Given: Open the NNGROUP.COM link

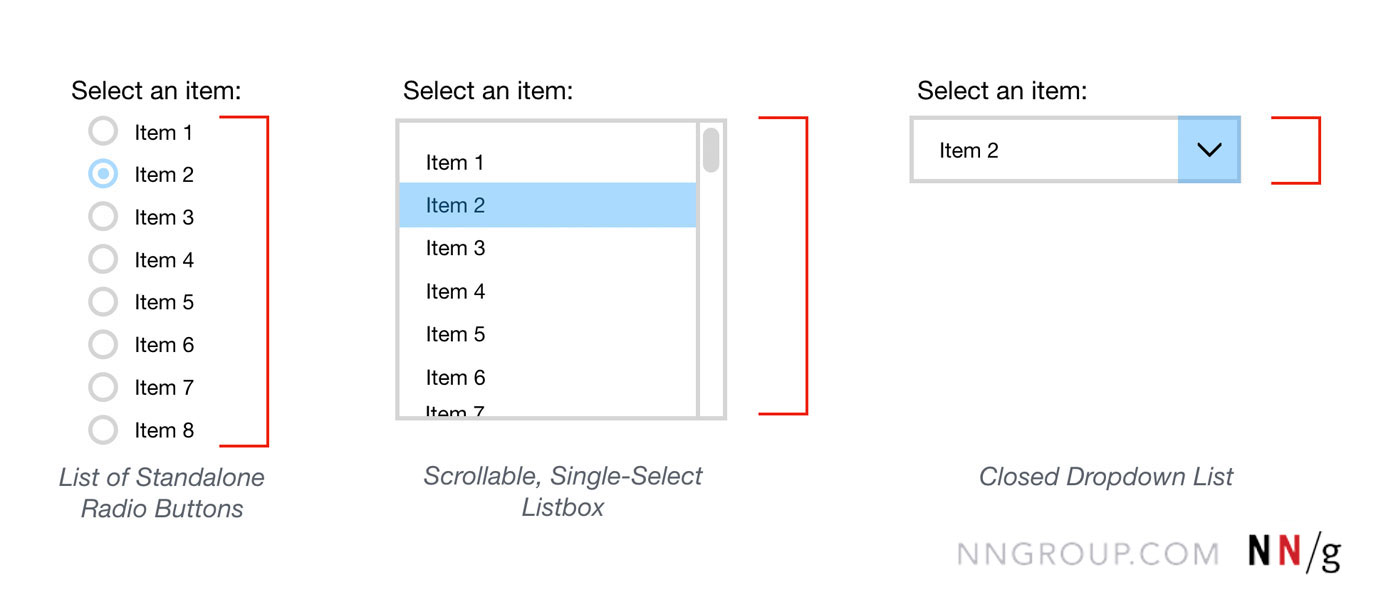Looking at the screenshot, I should [x=1087, y=554].
